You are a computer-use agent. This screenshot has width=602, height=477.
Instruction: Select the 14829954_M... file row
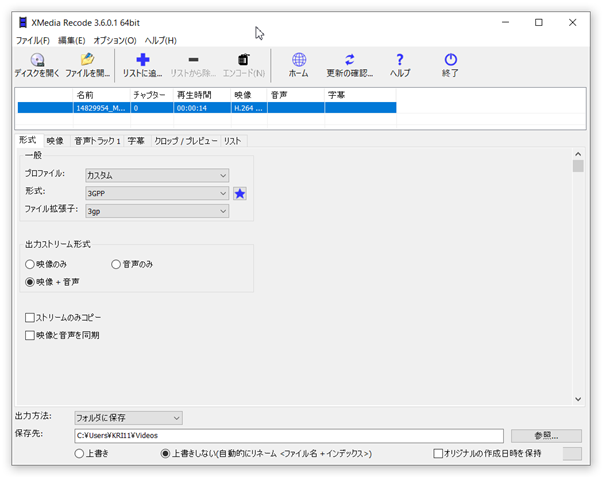[x=207, y=108]
